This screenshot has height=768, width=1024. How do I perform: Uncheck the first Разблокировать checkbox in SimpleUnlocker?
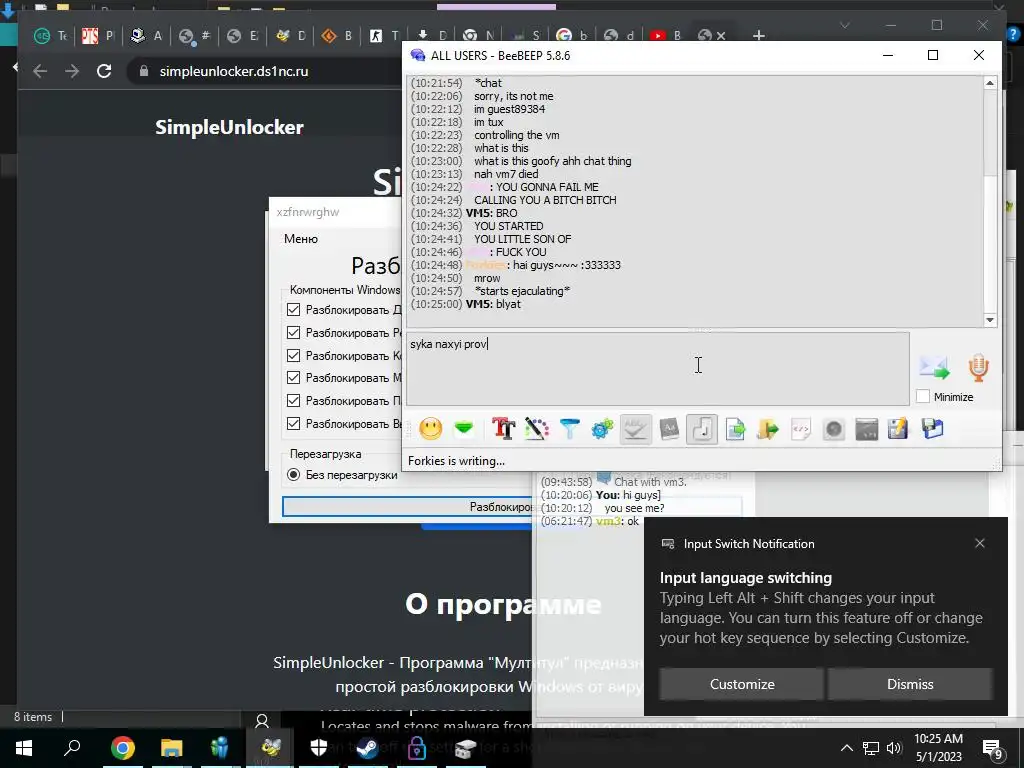[x=293, y=310]
